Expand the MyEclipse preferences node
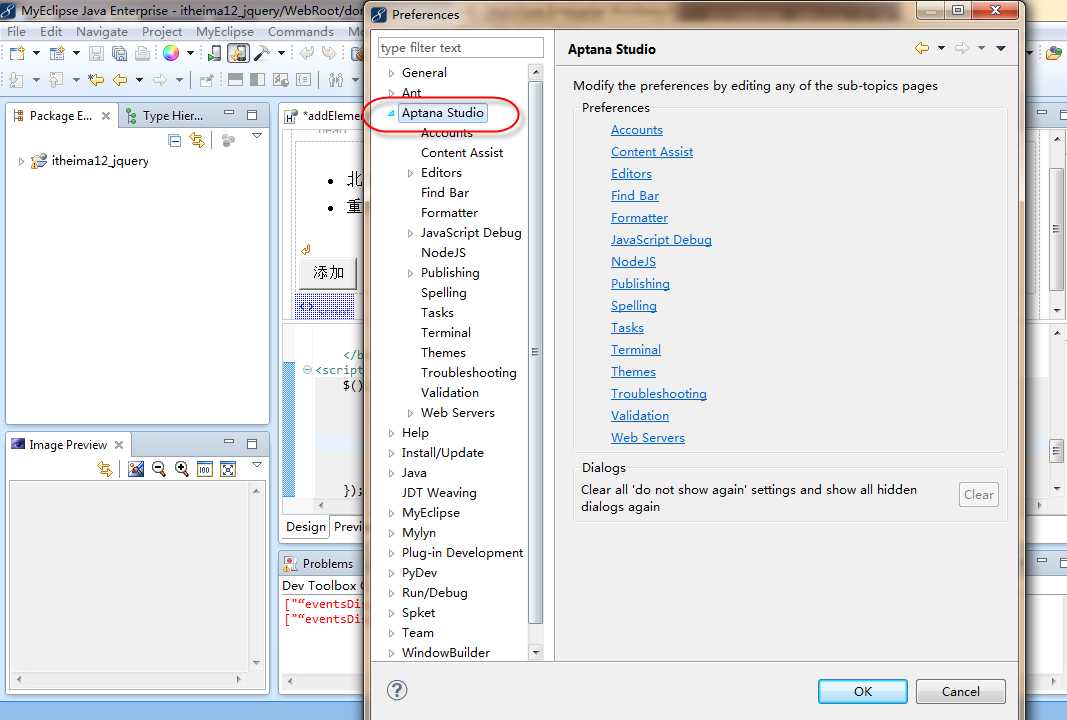Screen dimensions: 1067x720 coord(391,513)
